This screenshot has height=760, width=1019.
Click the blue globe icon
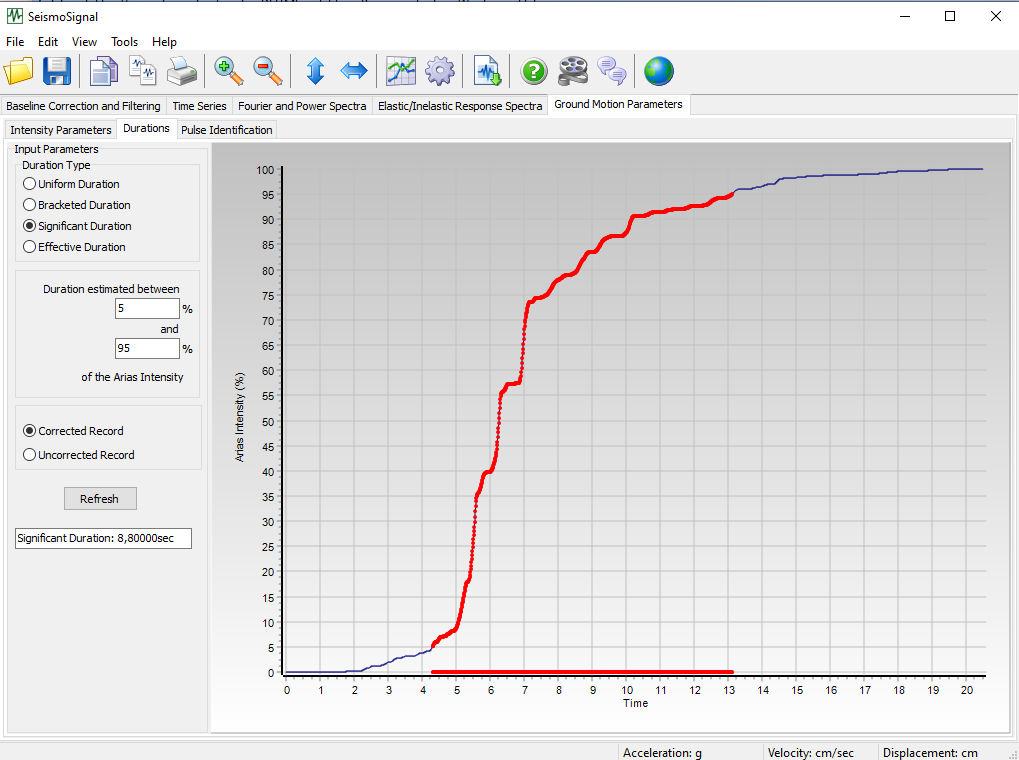point(658,71)
